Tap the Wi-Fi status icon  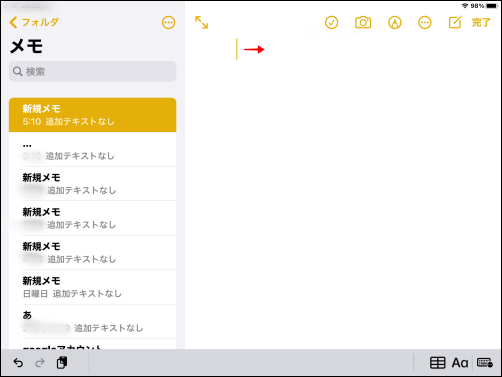click(465, 6)
